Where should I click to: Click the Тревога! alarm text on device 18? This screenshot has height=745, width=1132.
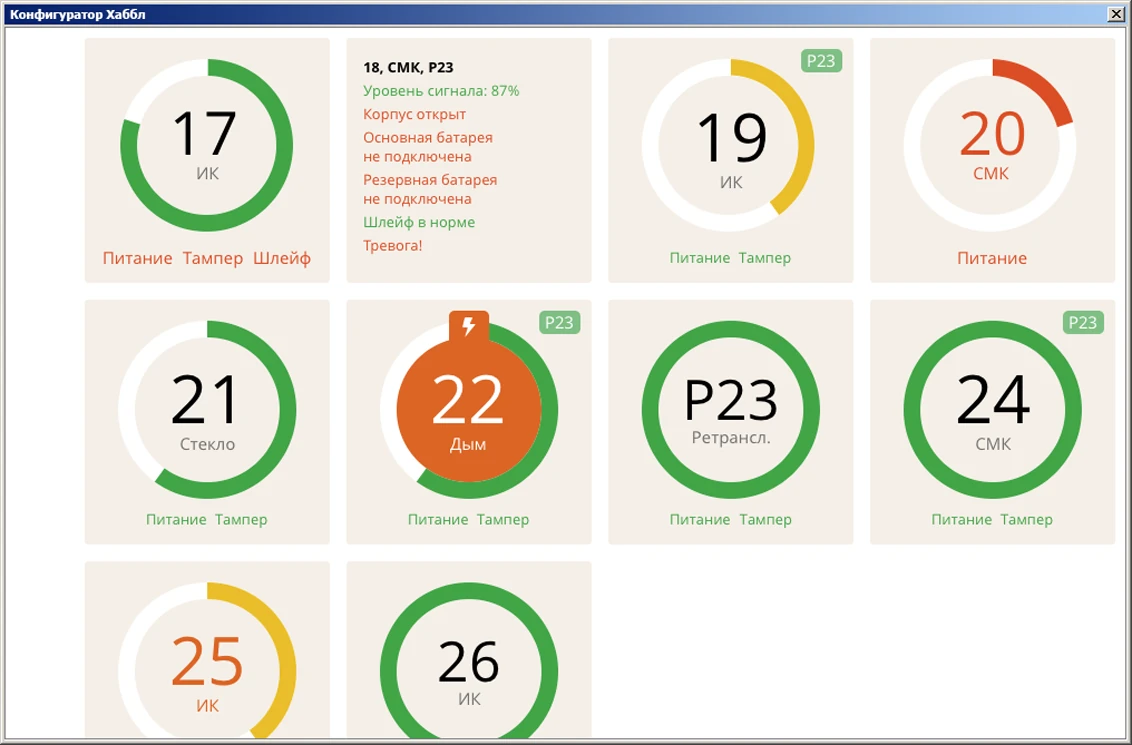[x=393, y=245]
